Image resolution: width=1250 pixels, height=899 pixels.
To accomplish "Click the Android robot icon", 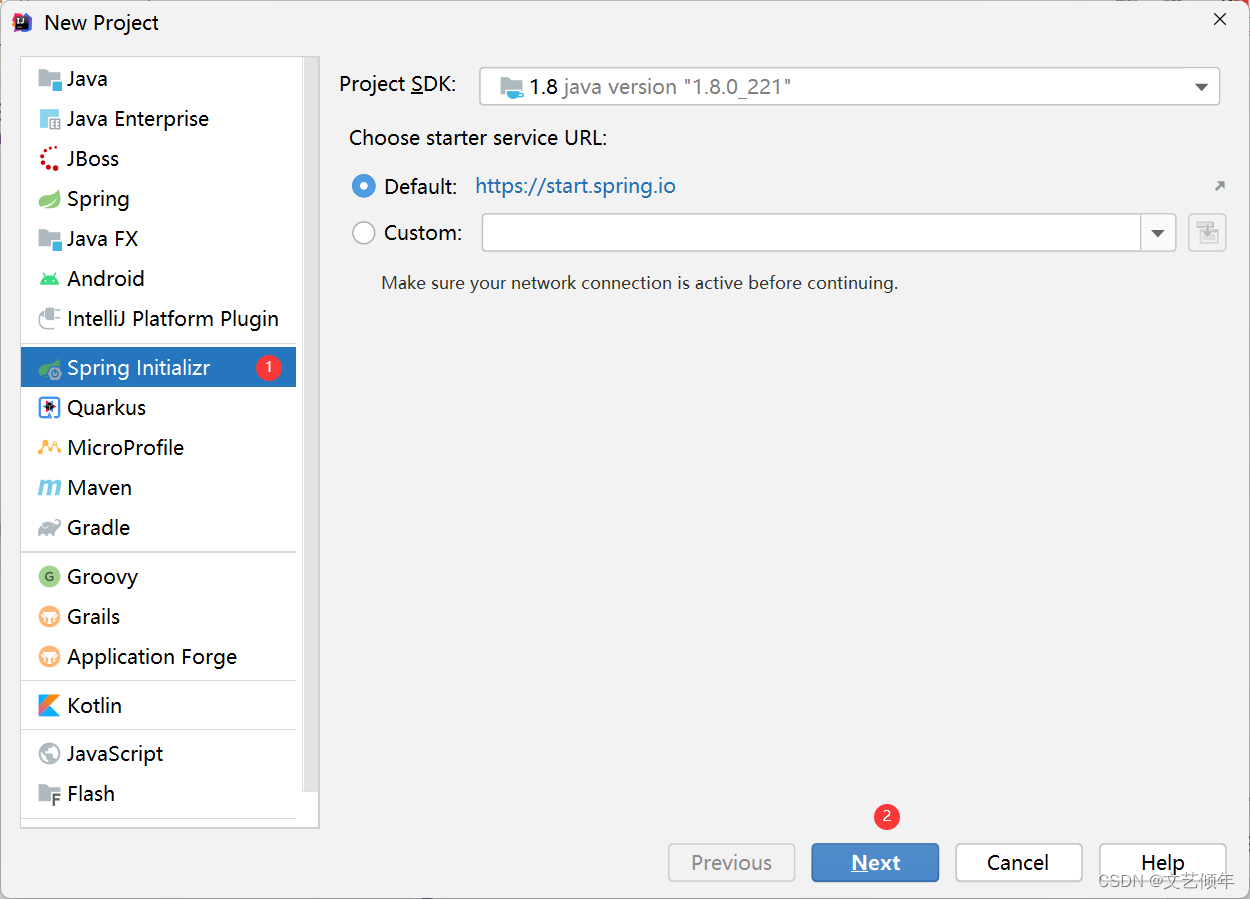I will (49, 279).
